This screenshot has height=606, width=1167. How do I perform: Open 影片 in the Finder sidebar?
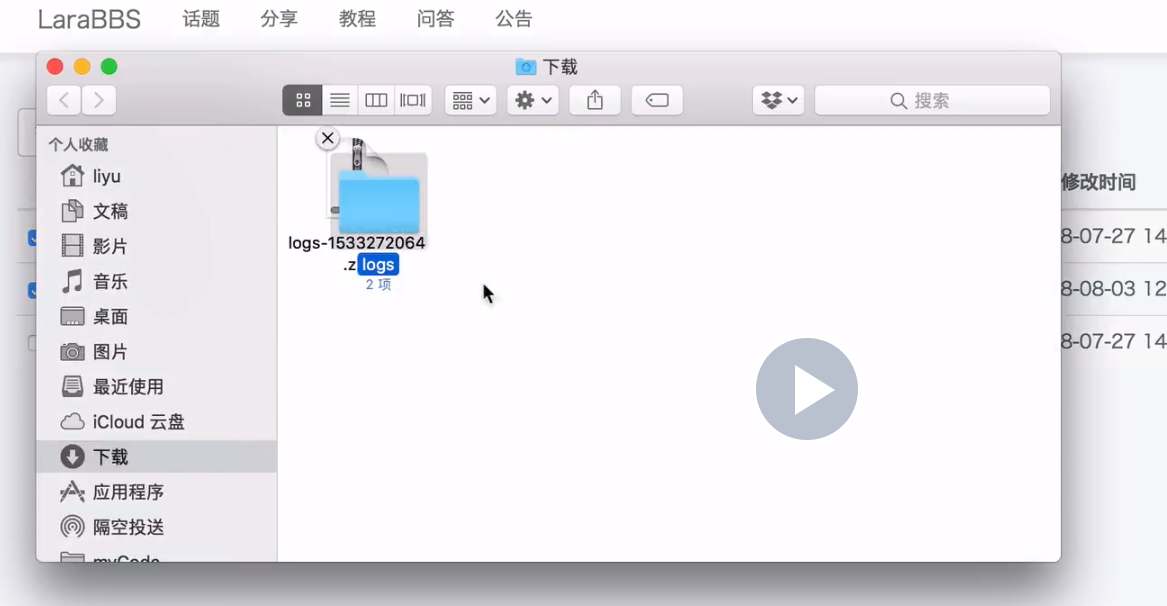tap(156, 246)
